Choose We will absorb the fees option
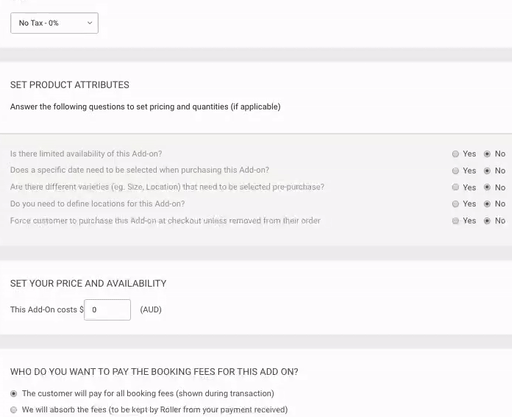 point(14,410)
